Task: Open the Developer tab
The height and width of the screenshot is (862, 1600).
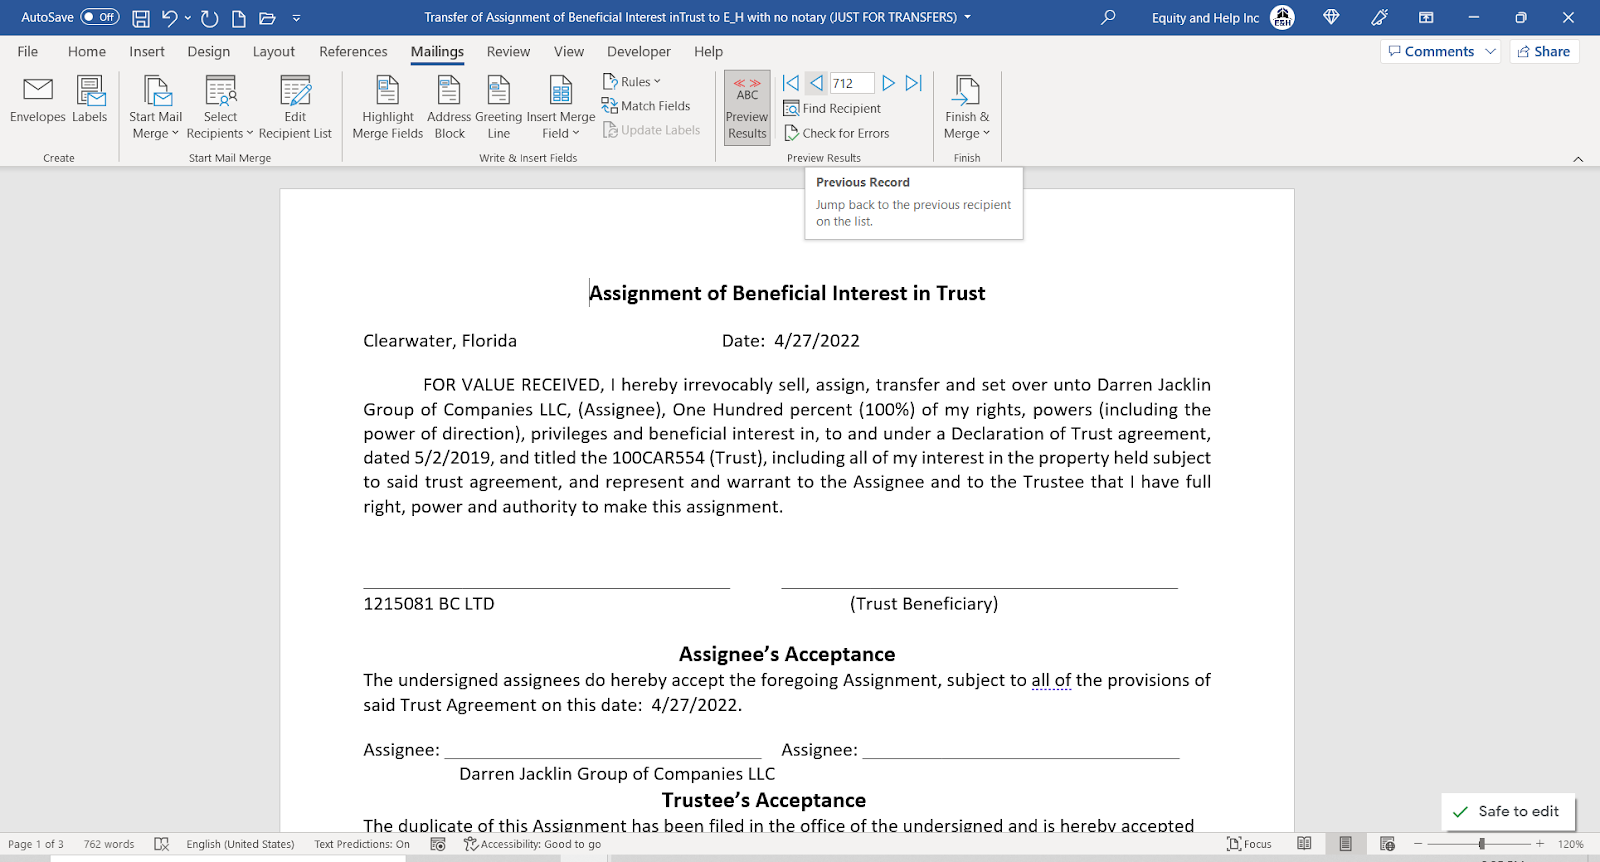Action: click(x=639, y=51)
